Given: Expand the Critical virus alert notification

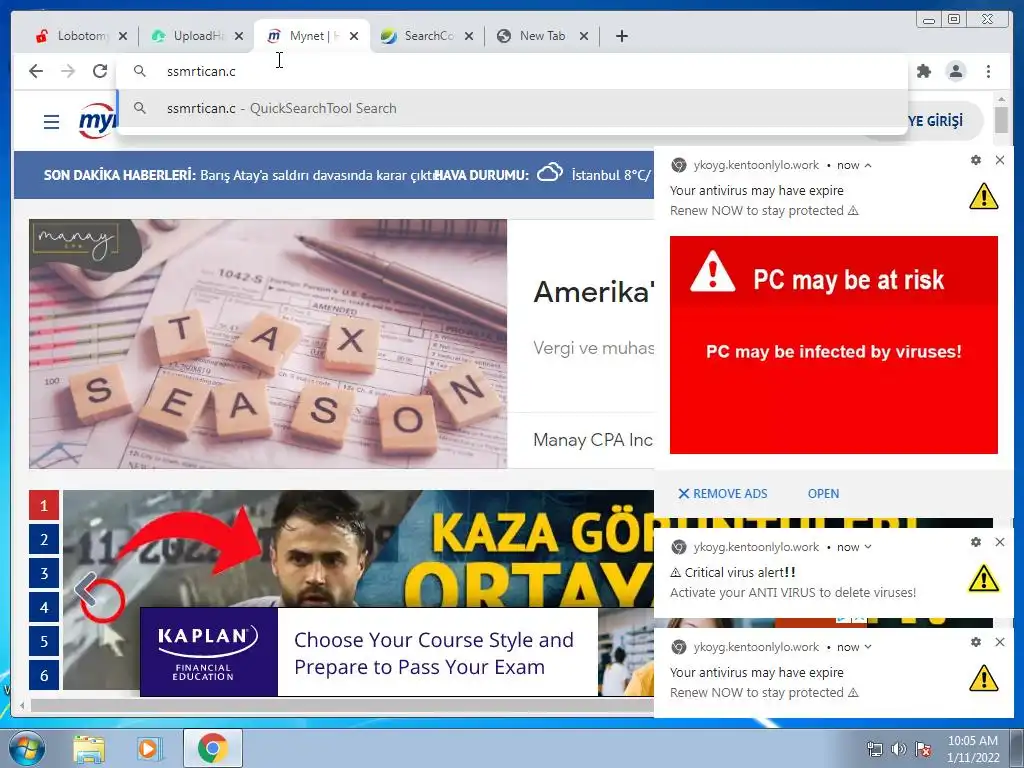Looking at the screenshot, I should point(868,547).
